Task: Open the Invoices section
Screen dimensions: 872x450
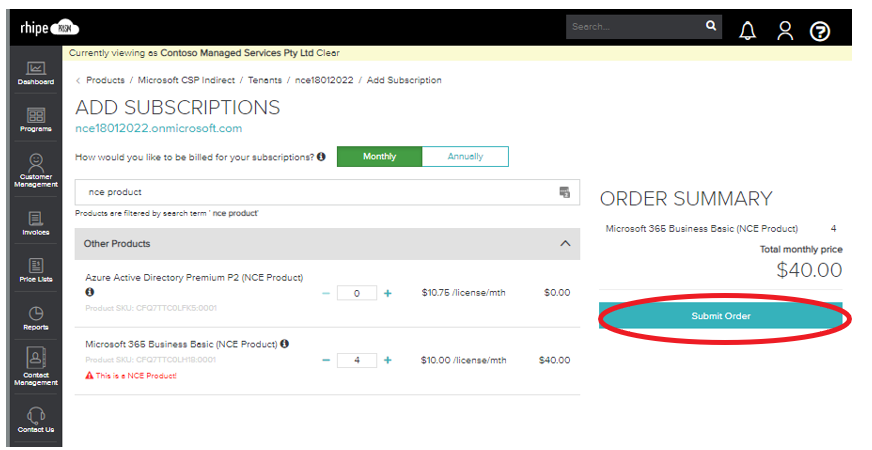Action: (x=36, y=224)
